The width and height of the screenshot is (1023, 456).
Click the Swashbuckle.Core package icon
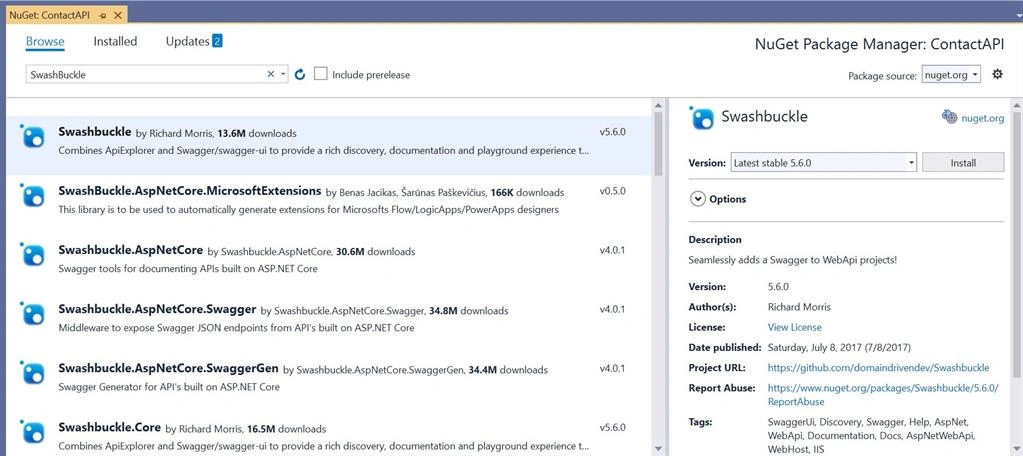[x=33, y=433]
